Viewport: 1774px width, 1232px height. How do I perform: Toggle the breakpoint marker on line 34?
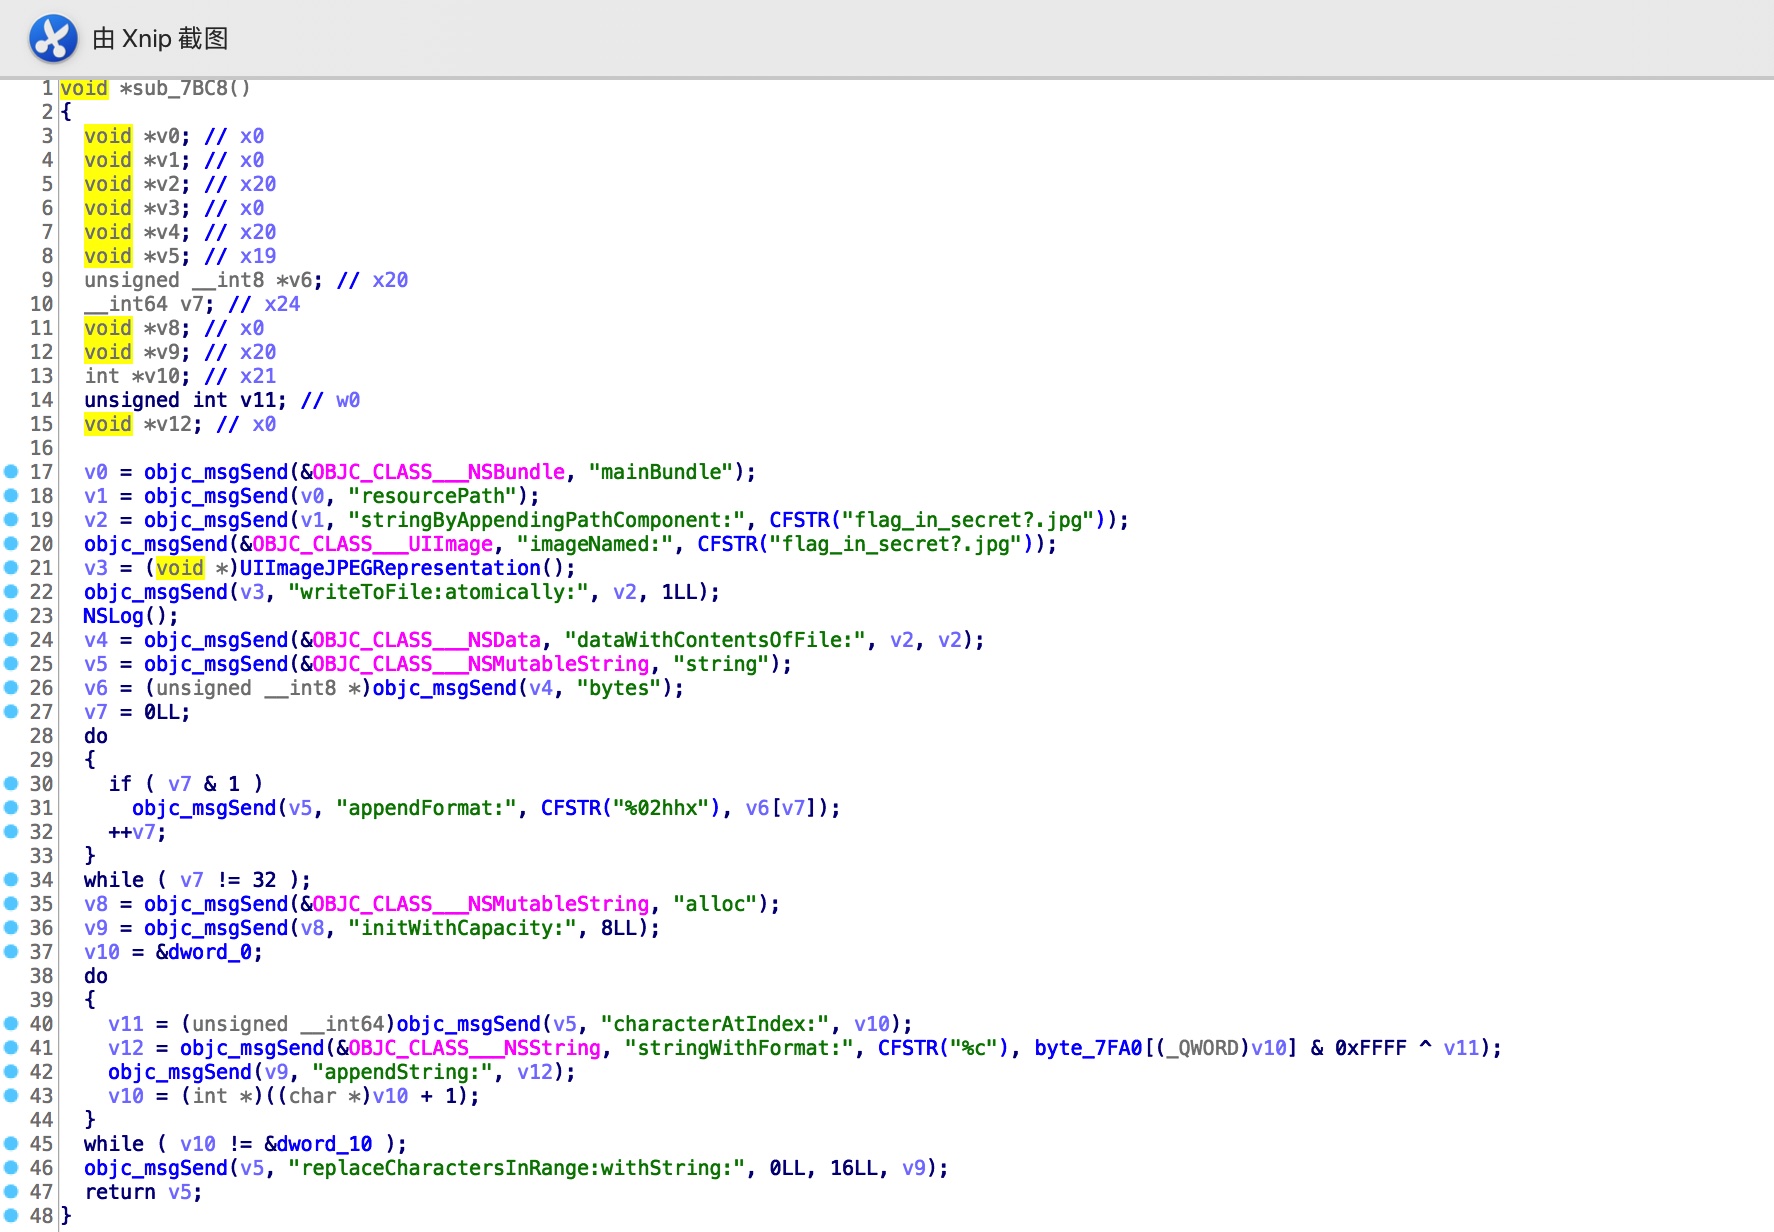pos(11,880)
